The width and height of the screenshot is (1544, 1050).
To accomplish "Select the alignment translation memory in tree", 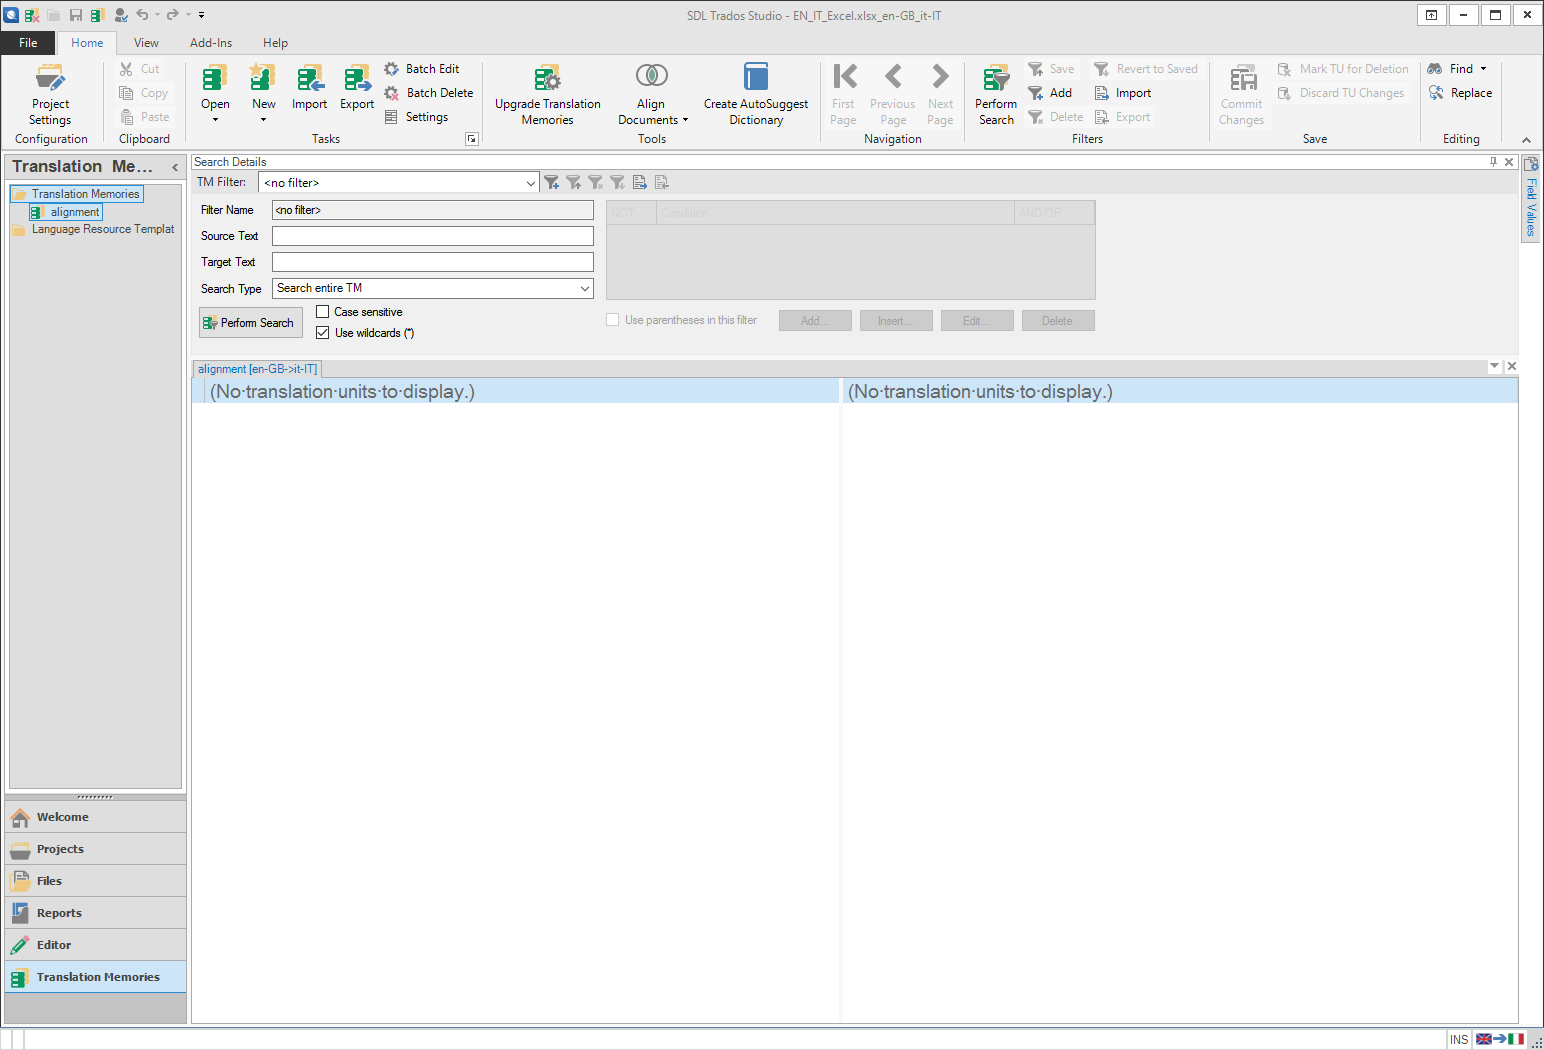I will (x=66, y=212).
